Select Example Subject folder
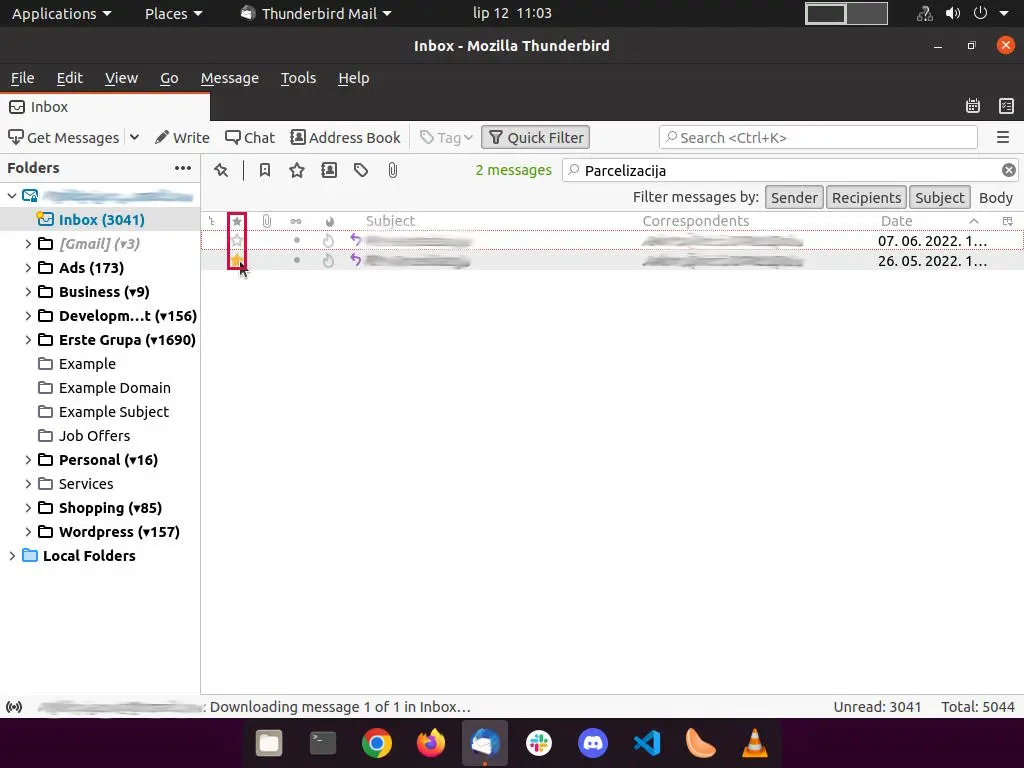The width and height of the screenshot is (1024, 768). pyautogui.click(x=100, y=412)
